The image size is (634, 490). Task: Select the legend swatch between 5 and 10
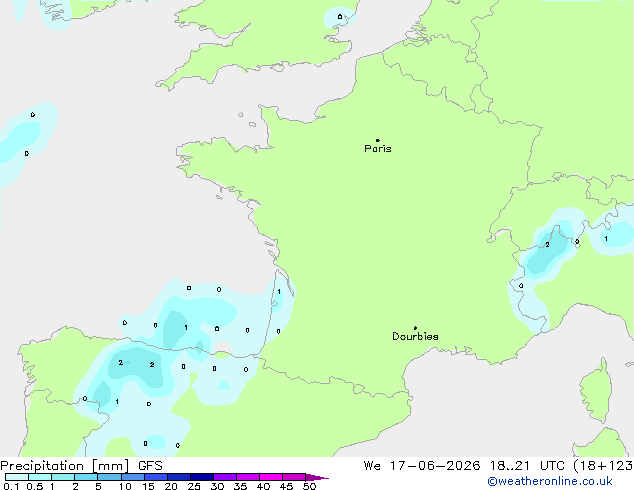[109, 477]
